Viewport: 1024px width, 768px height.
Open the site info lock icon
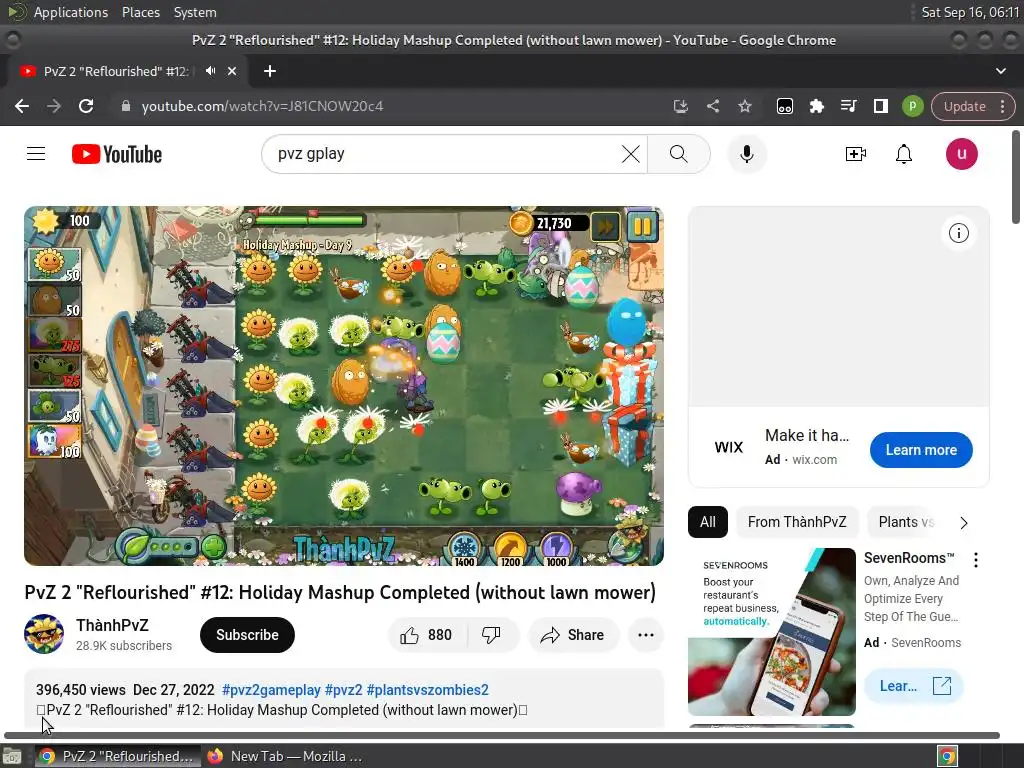[126, 106]
